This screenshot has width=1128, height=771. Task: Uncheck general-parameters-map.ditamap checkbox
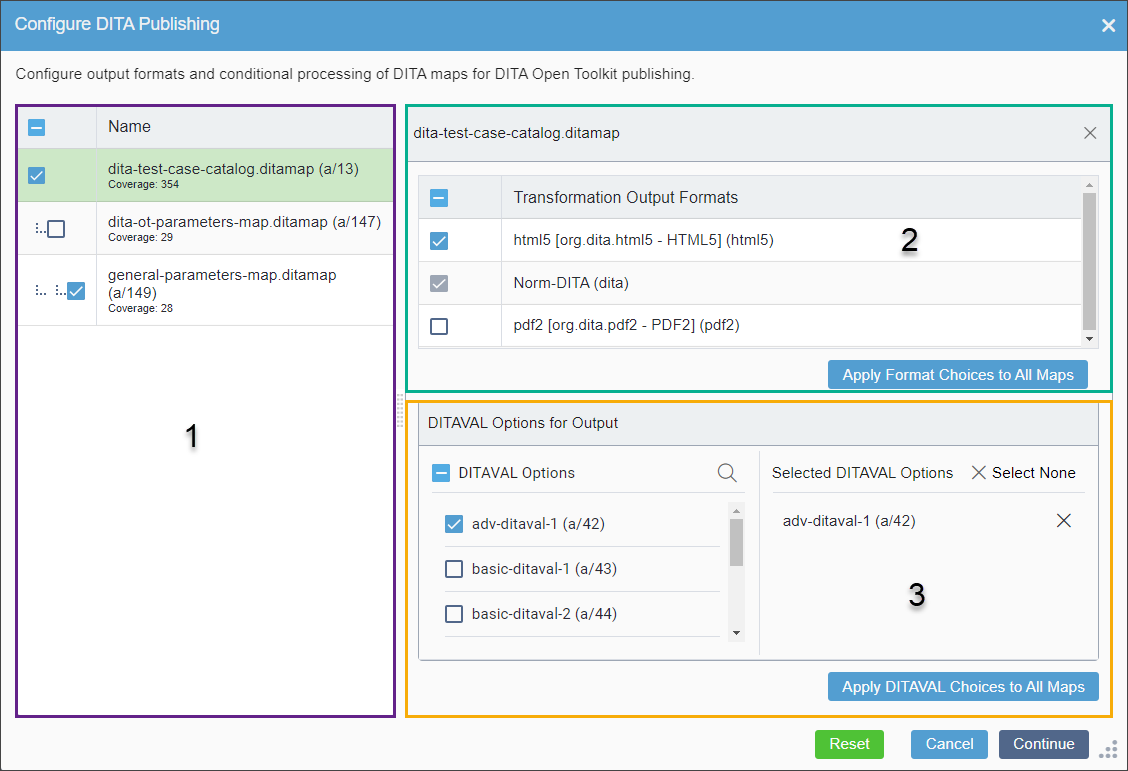point(76,291)
